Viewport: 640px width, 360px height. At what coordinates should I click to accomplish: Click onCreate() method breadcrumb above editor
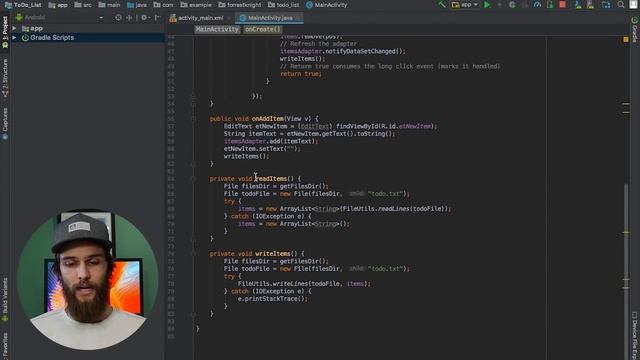tap(263, 29)
